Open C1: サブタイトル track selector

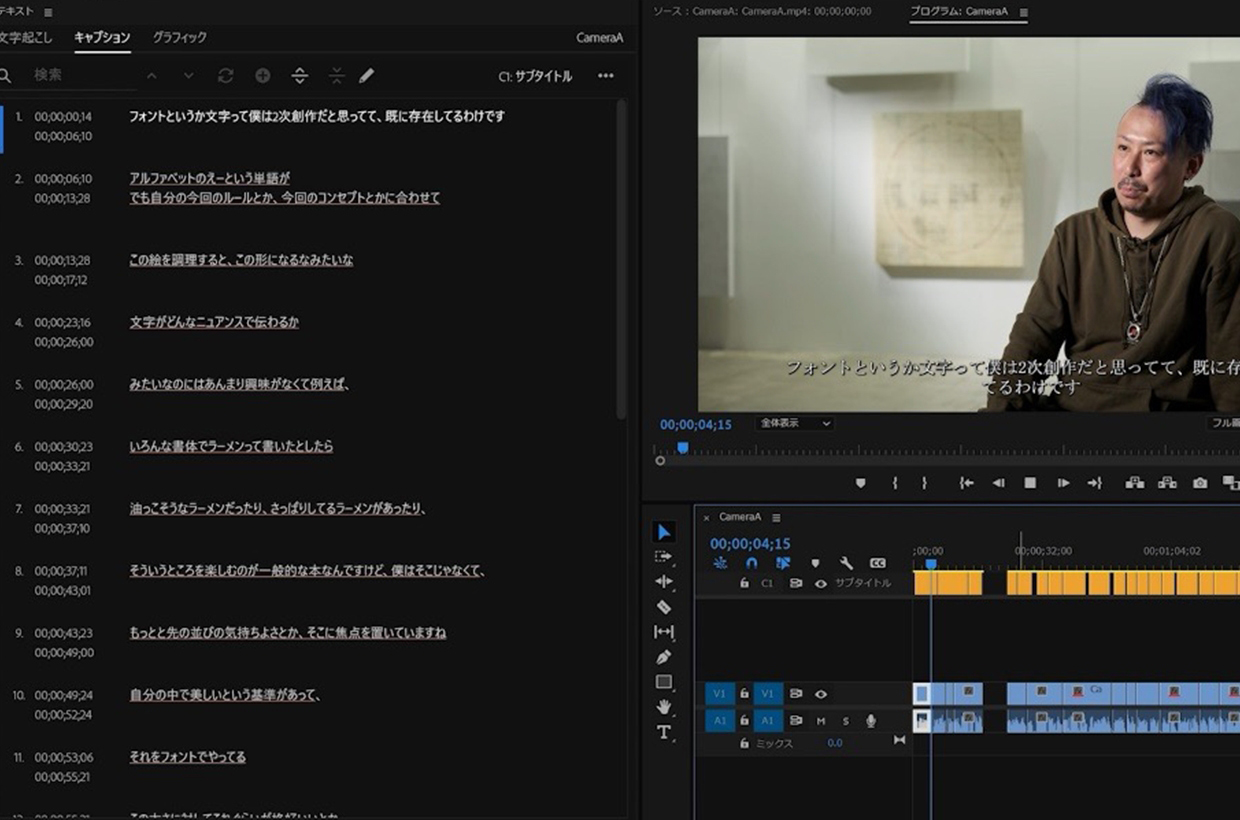pos(535,76)
